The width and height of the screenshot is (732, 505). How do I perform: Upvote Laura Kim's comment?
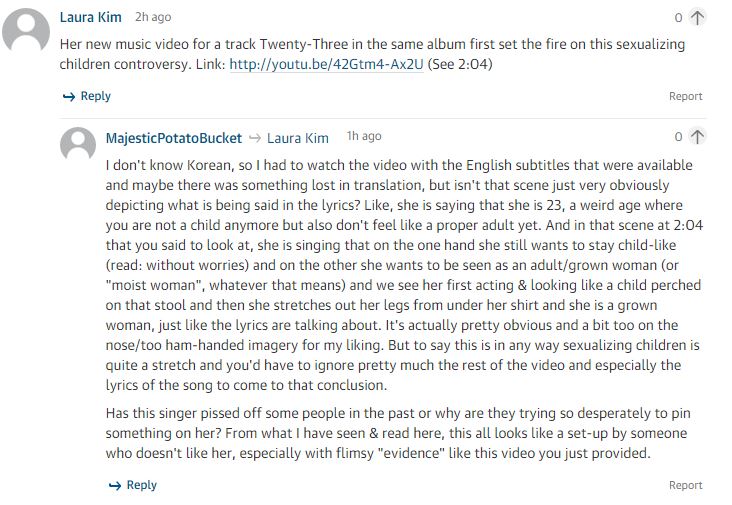(697, 17)
